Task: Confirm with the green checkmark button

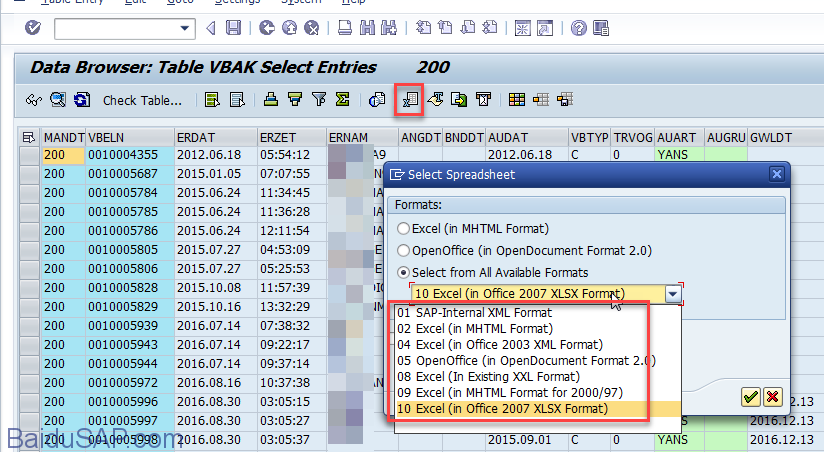Action: coord(751,397)
